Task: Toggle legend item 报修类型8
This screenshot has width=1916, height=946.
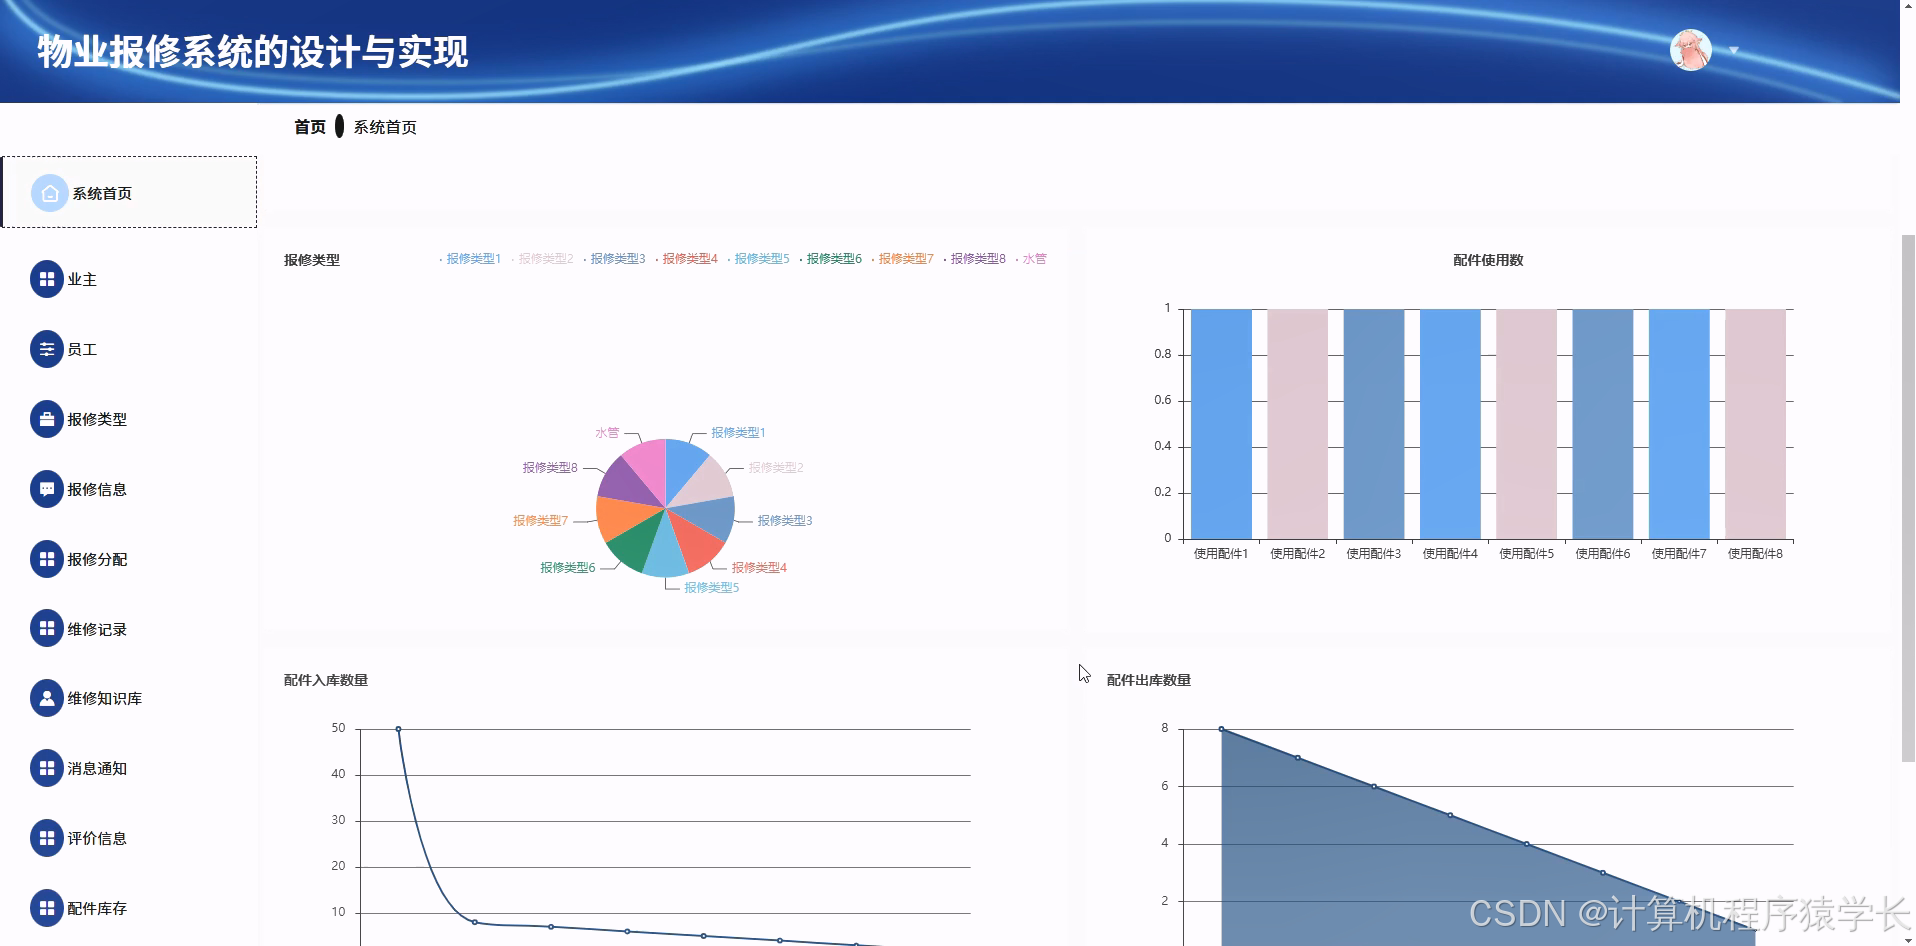Action: [x=974, y=258]
